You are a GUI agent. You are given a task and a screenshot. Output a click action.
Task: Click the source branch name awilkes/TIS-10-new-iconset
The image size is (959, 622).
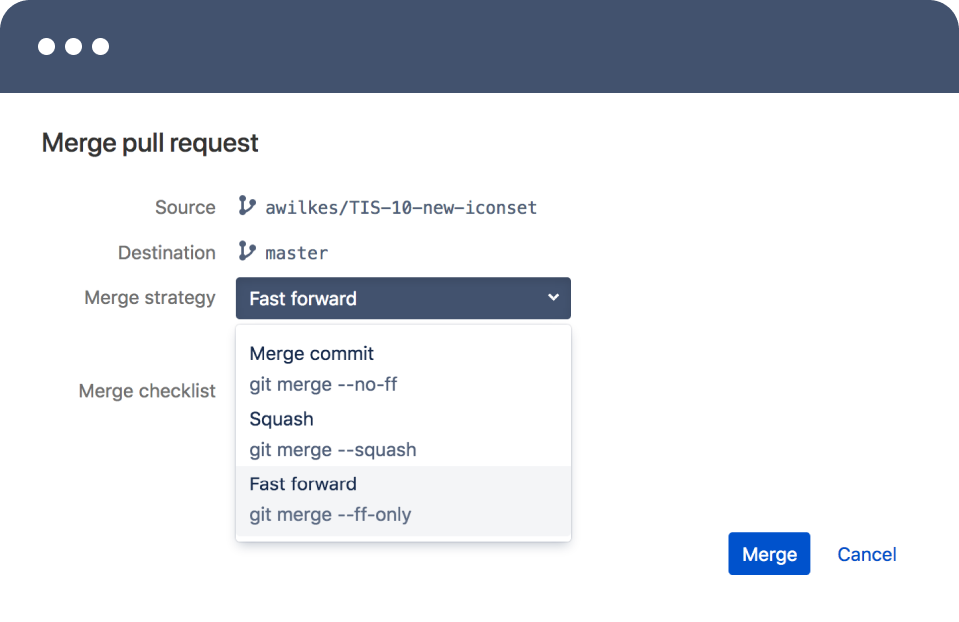pos(401,208)
